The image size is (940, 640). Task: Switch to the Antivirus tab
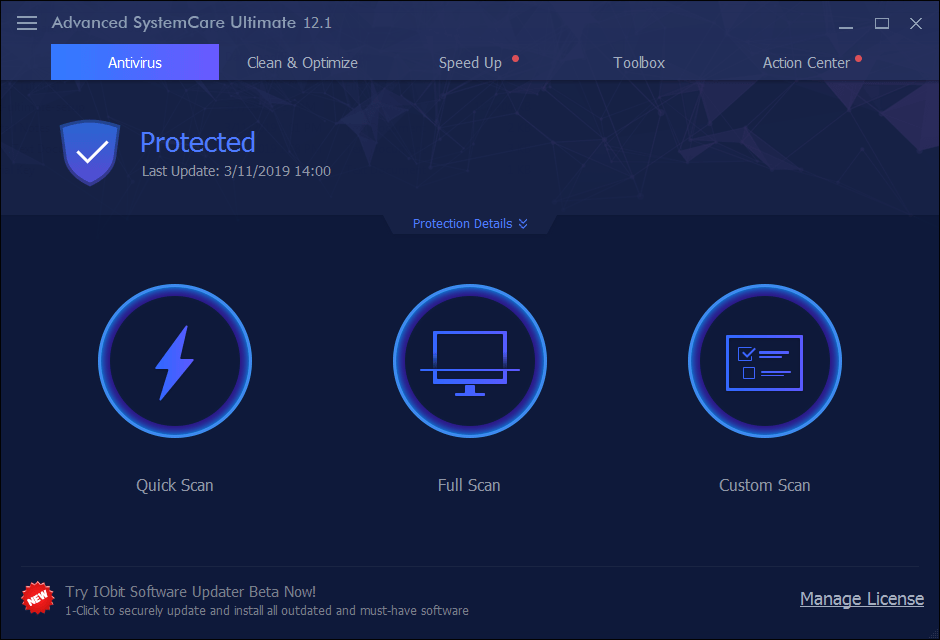pyautogui.click(x=135, y=62)
